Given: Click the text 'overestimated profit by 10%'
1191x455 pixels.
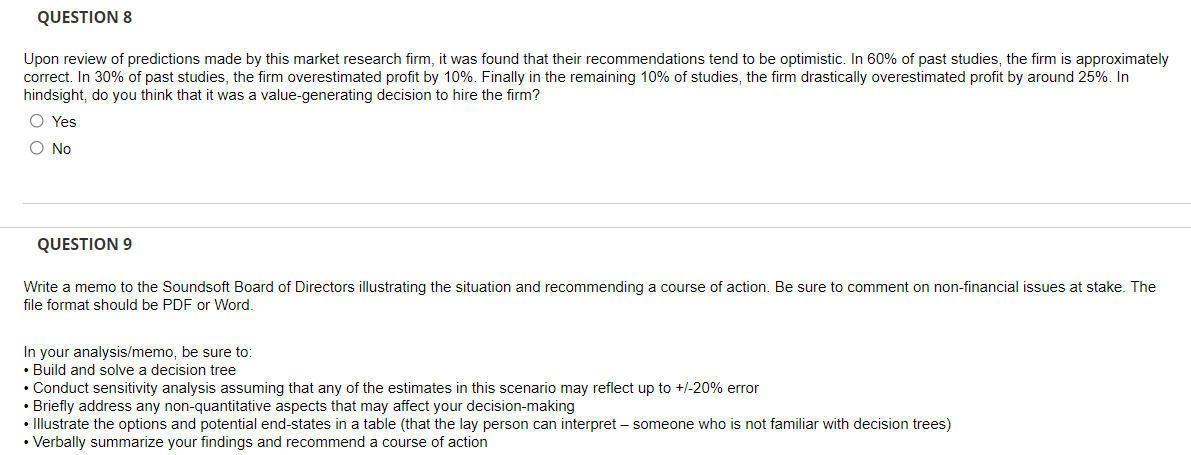Looking at the screenshot, I should coord(382,78).
